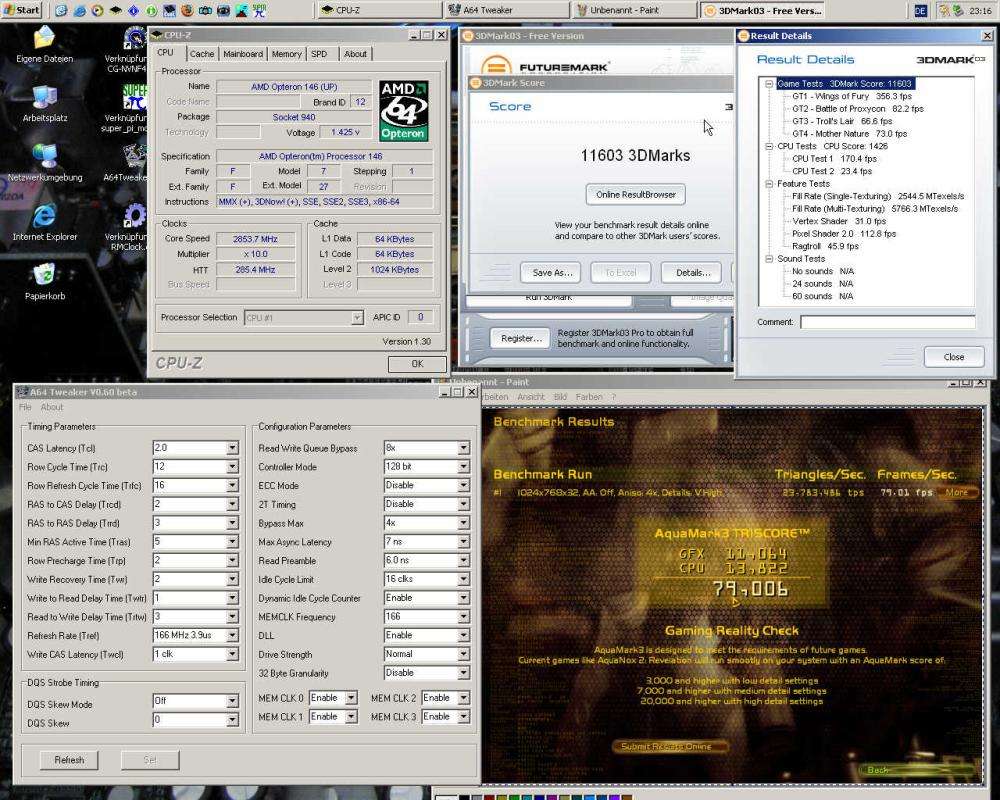Image resolution: width=1000 pixels, height=800 pixels.
Task: Close the Result Details dialog
Action: click(x=953, y=357)
